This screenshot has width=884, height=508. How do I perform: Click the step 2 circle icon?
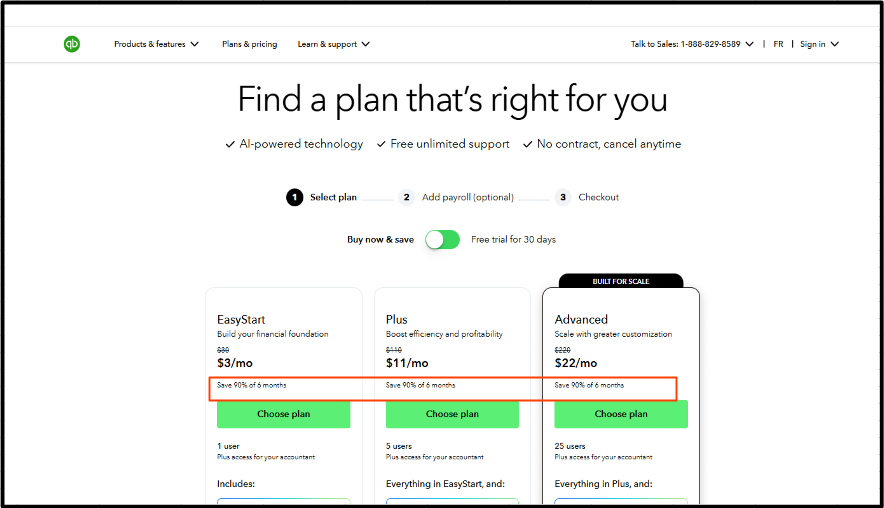click(x=406, y=197)
